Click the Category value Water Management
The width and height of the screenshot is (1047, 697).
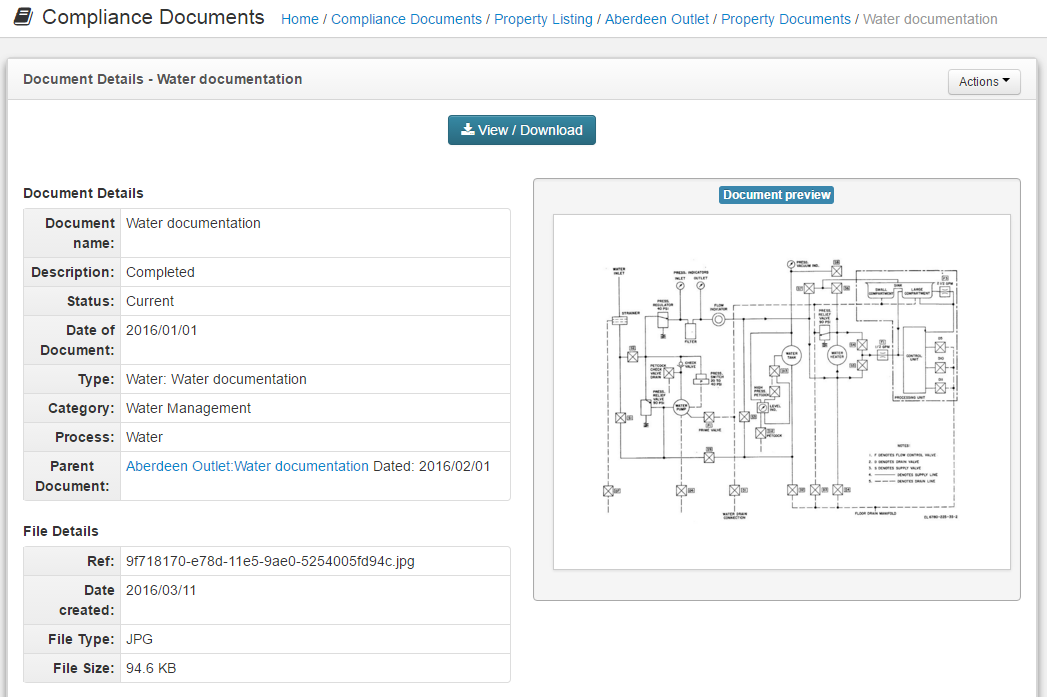[x=188, y=408]
